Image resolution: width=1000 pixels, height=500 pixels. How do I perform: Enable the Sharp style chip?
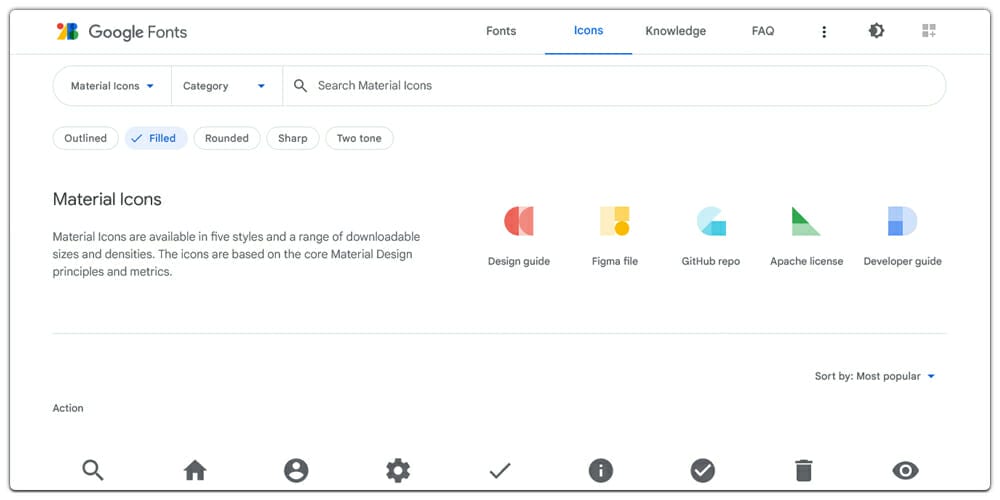pos(293,138)
